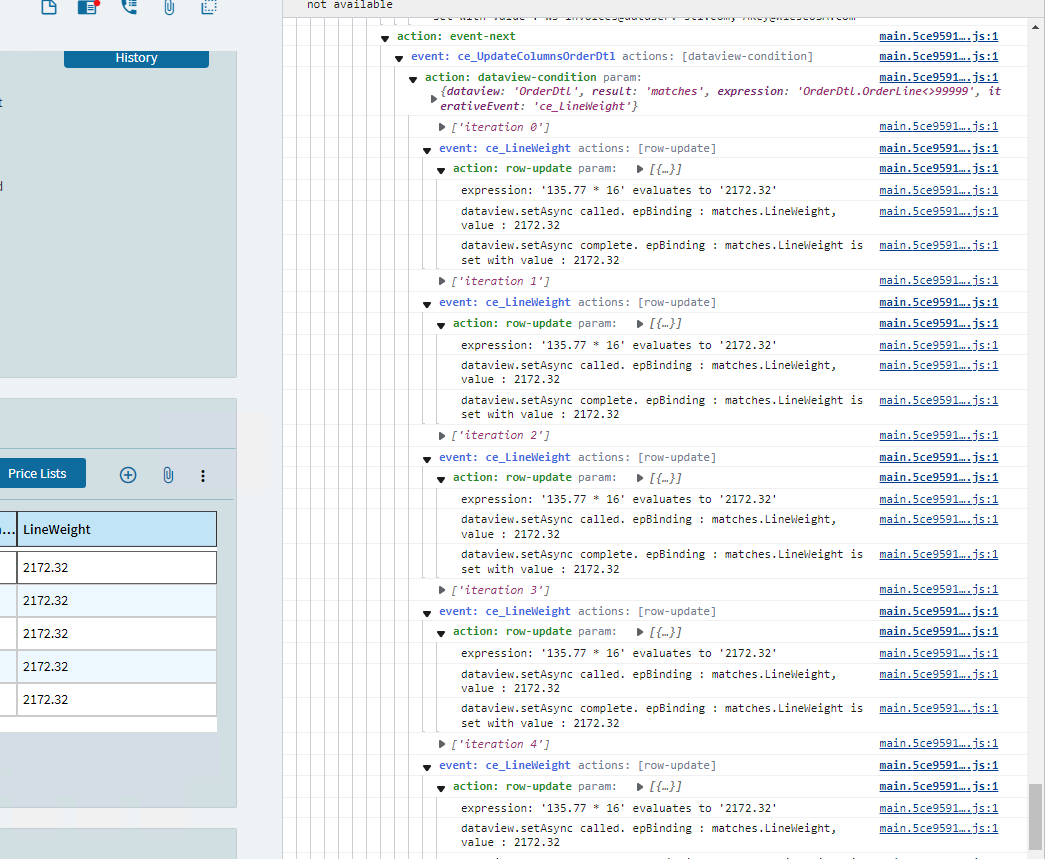The image size is (1045, 859).
Task: Open the source link on the iteration 2 row
Action: coord(938,435)
